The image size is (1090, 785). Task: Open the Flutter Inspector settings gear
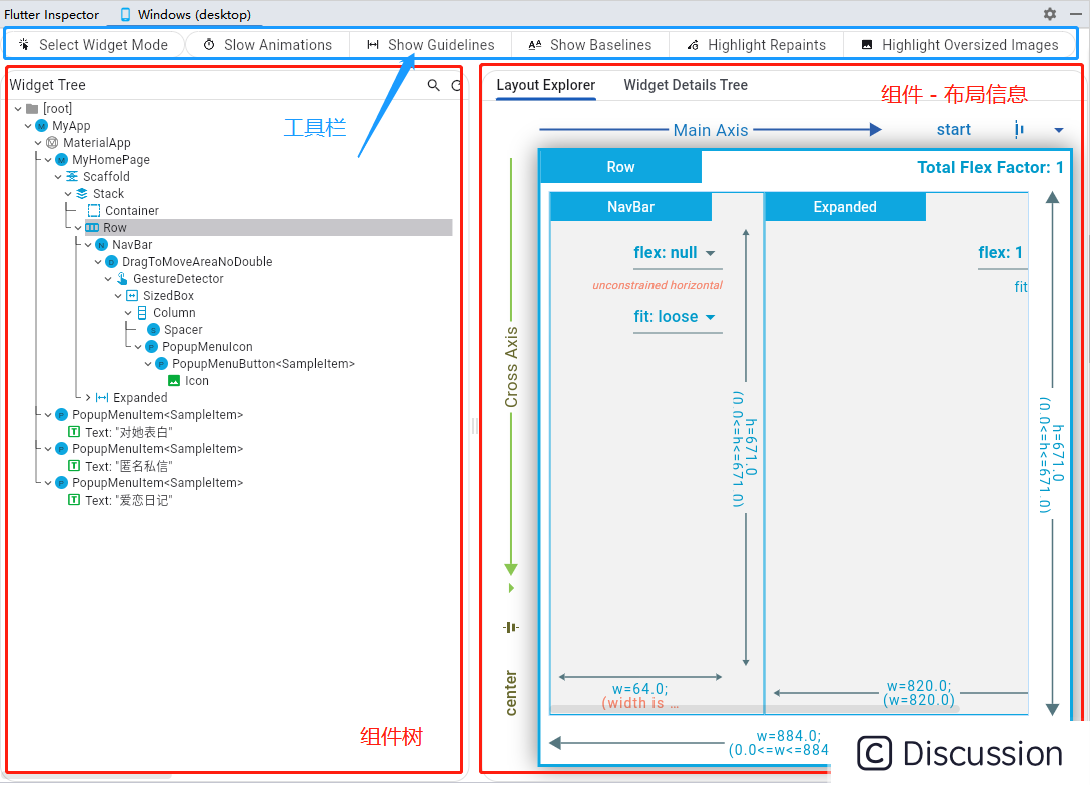(x=1050, y=14)
